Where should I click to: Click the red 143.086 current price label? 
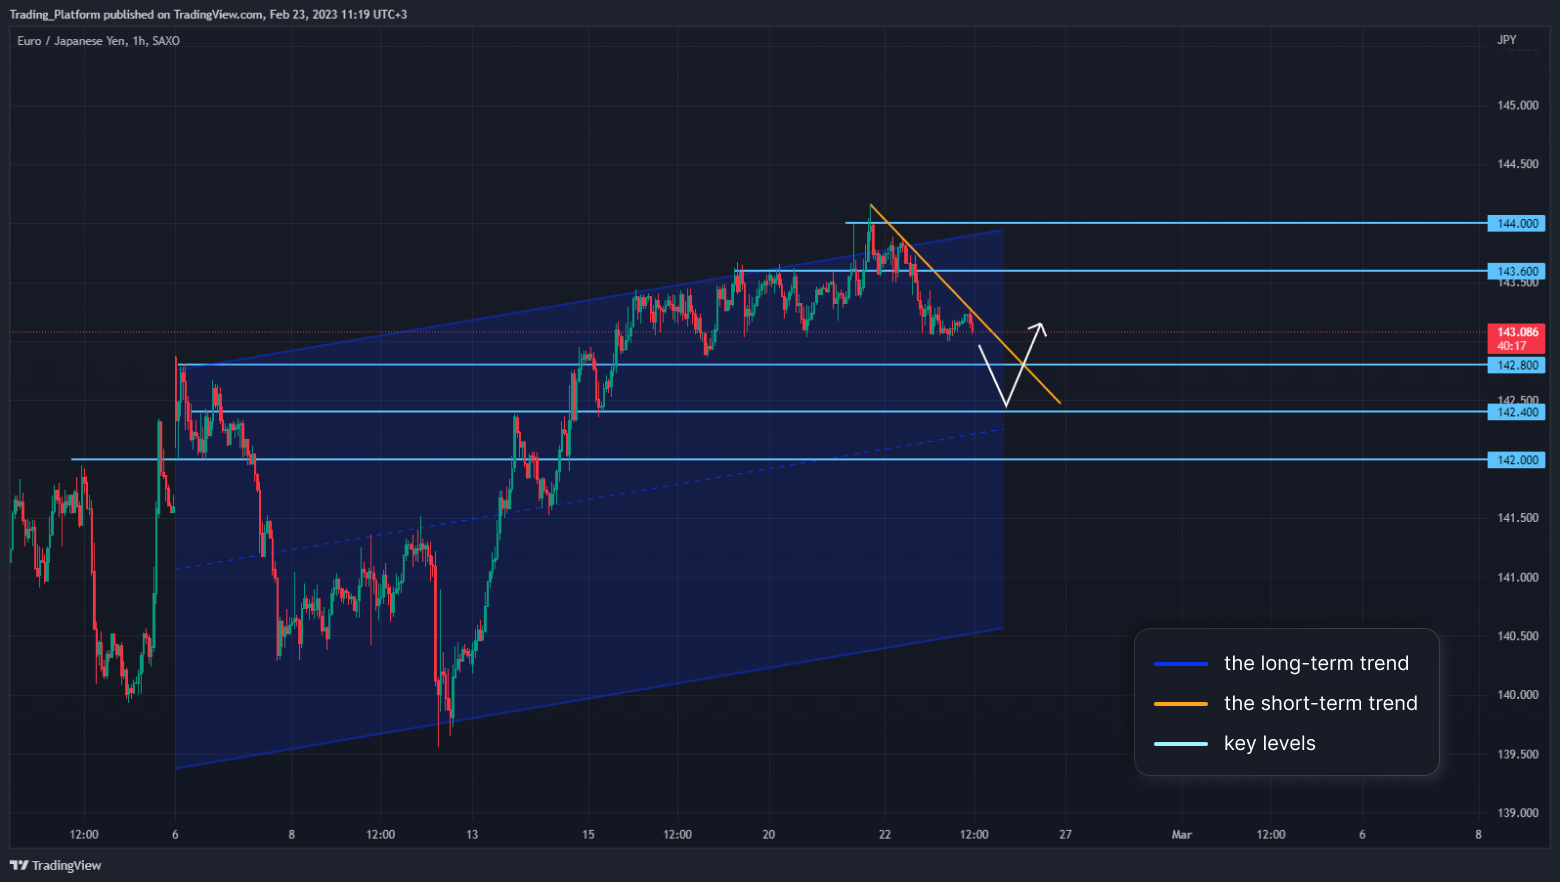pos(1516,338)
